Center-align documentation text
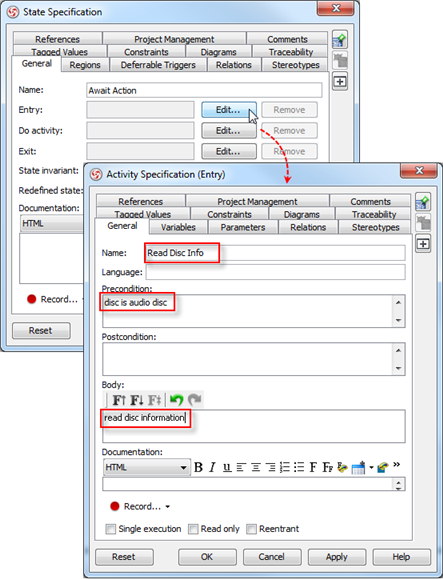Viewport: 443px width, 579px height. coord(255,467)
